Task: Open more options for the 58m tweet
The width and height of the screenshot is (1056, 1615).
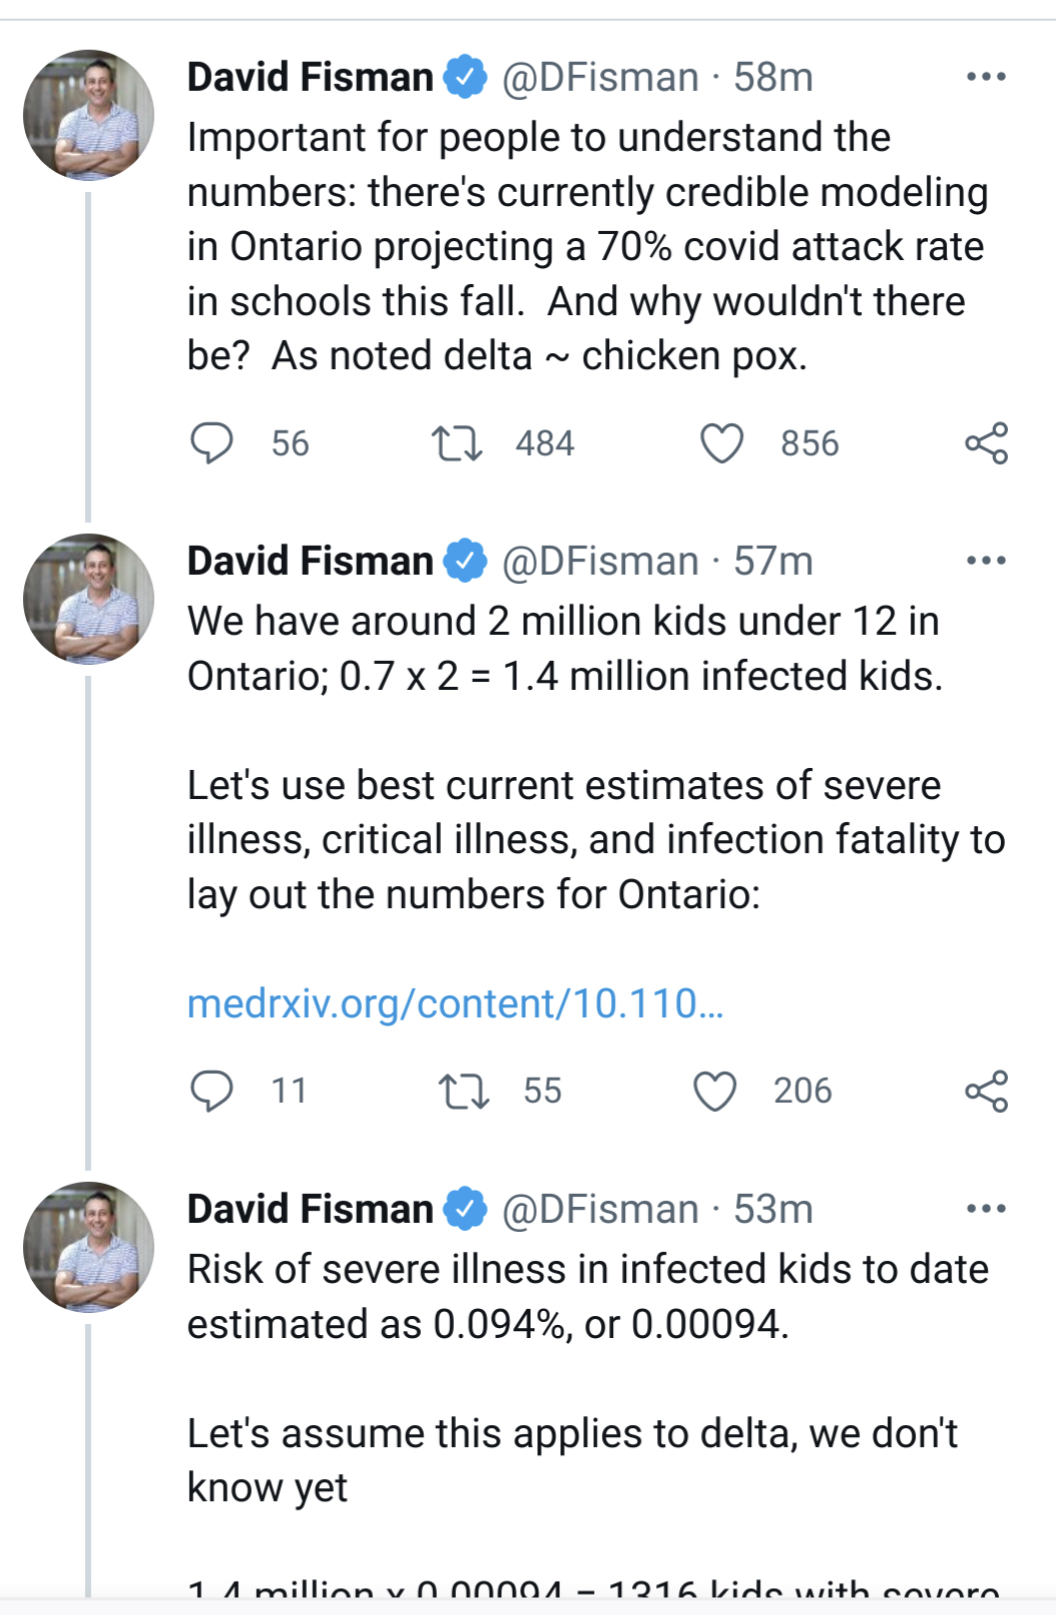Action: [x=986, y=77]
